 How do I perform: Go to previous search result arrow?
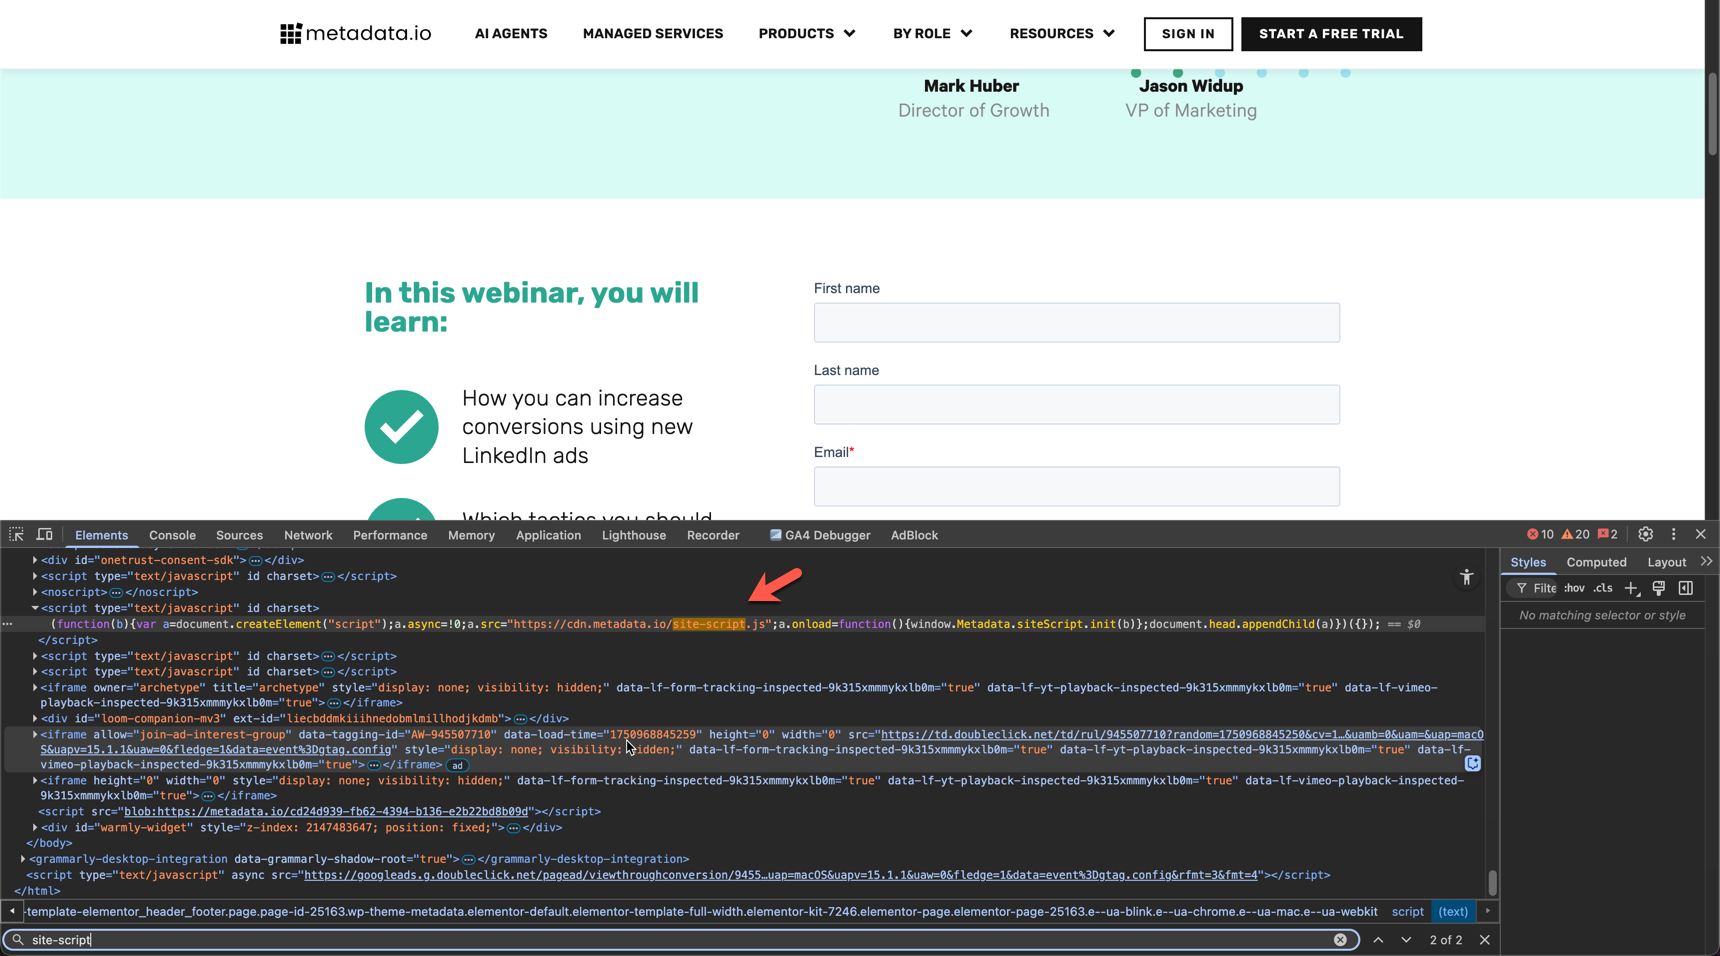(x=1378, y=940)
